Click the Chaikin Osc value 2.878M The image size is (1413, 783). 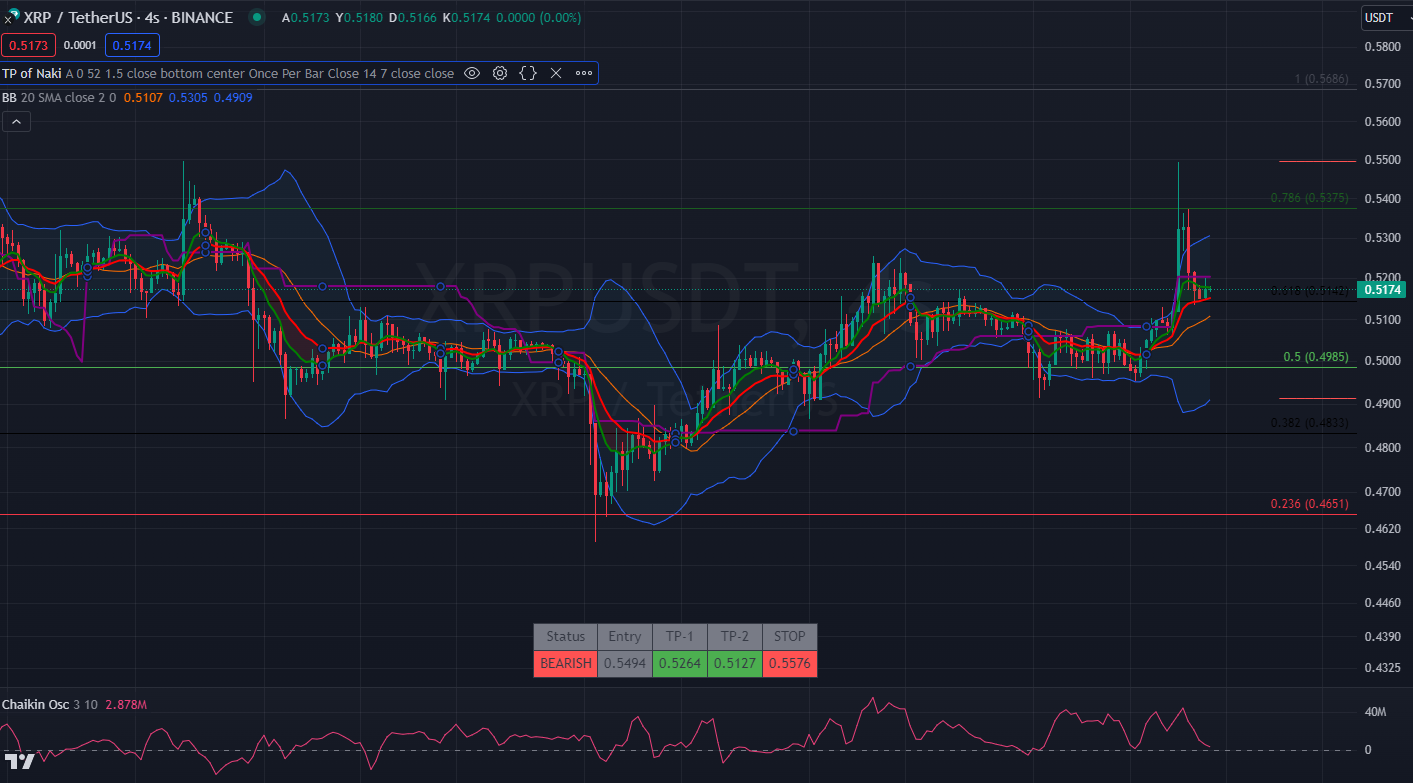click(x=126, y=705)
